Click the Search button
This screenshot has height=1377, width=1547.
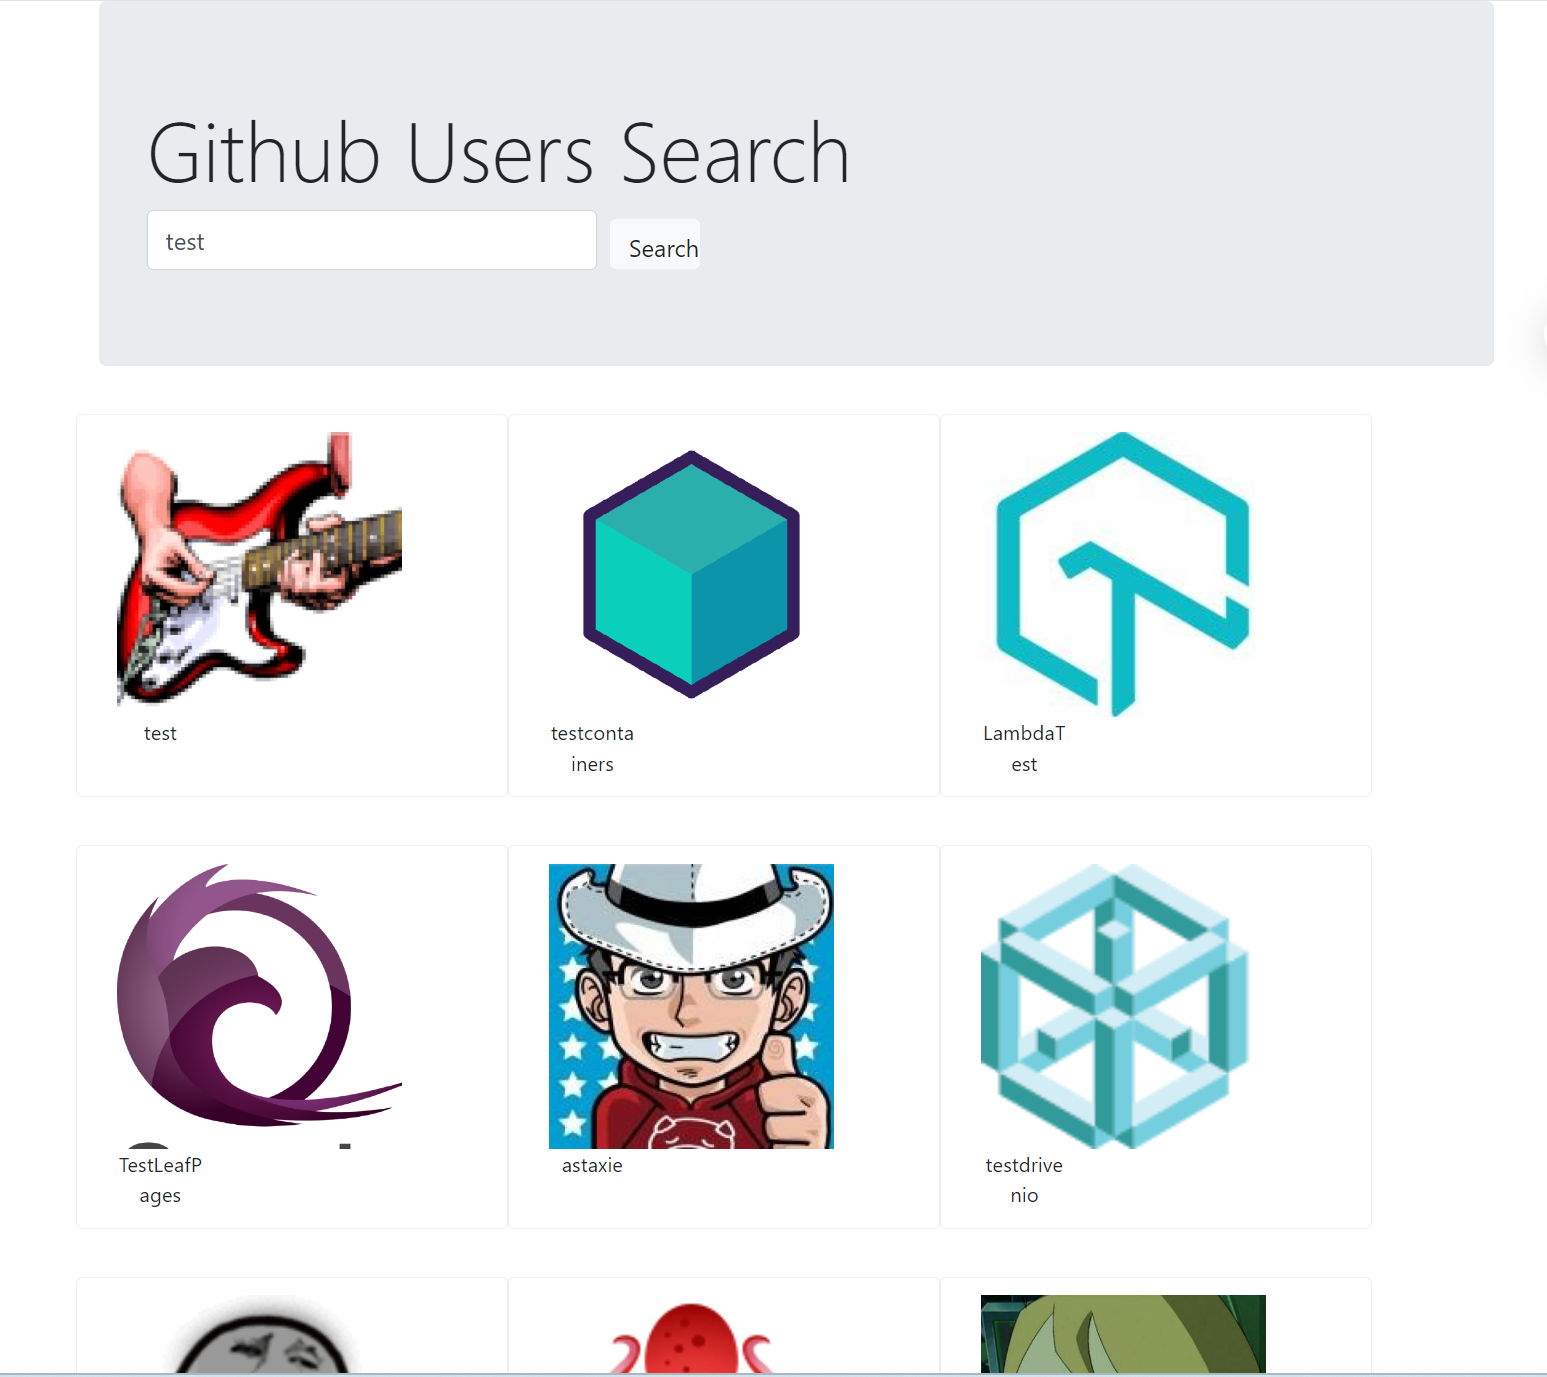[x=655, y=244]
